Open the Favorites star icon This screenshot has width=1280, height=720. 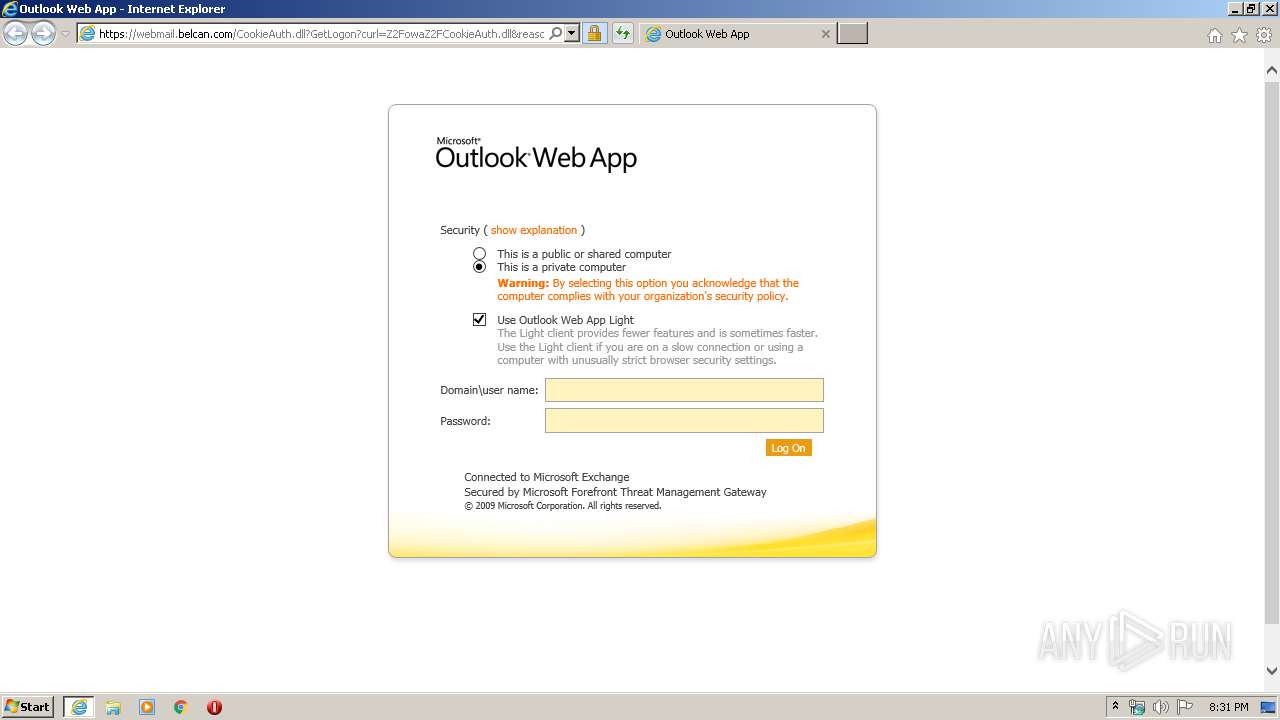1239,35
